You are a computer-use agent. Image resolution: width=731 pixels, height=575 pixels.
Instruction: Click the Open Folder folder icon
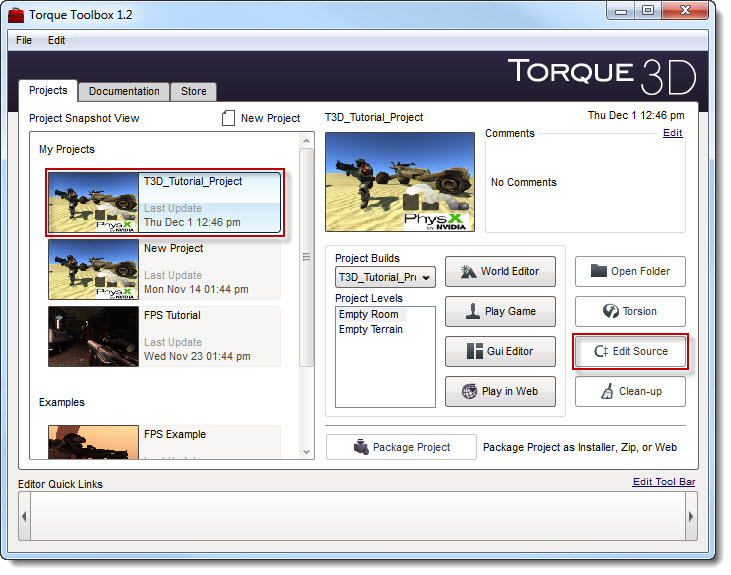coord(599,270)
